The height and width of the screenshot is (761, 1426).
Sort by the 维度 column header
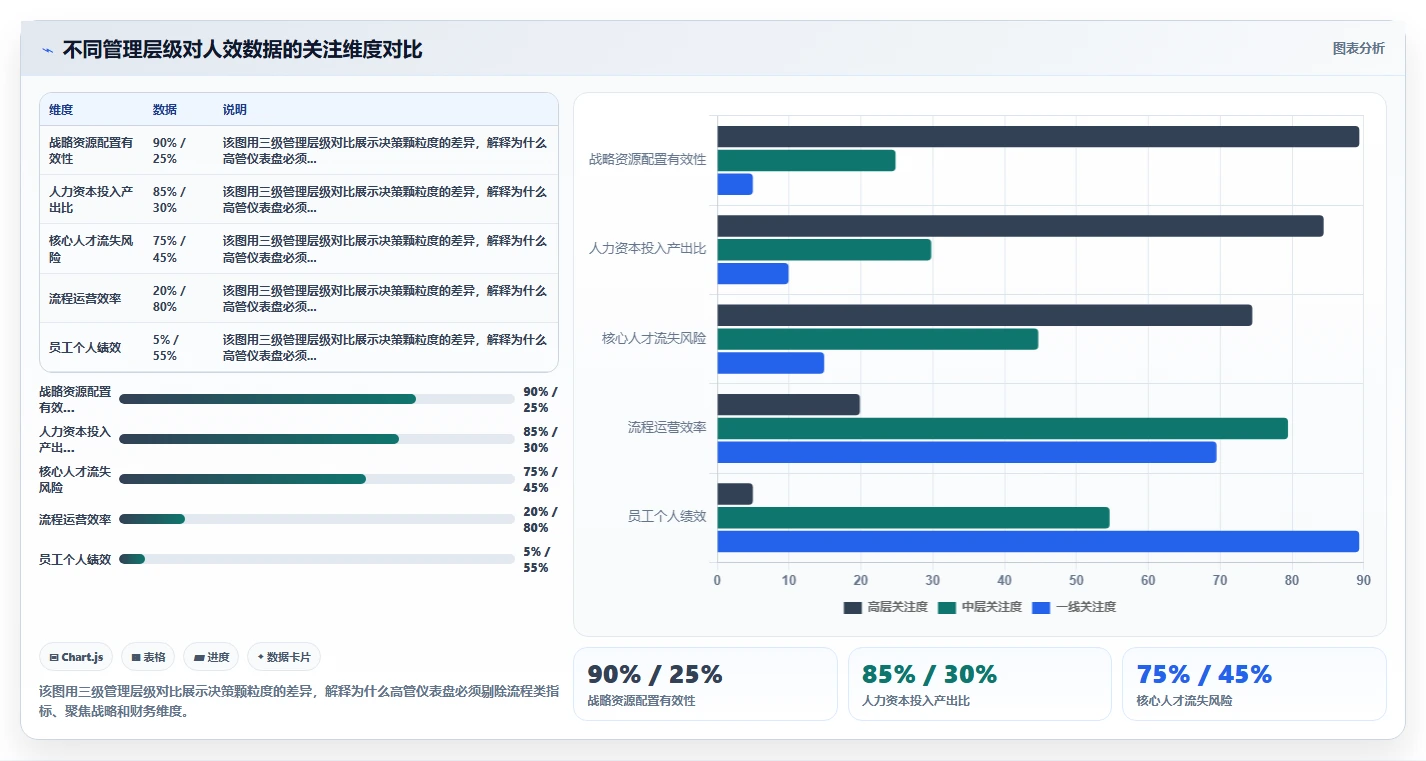click(61, 110)
